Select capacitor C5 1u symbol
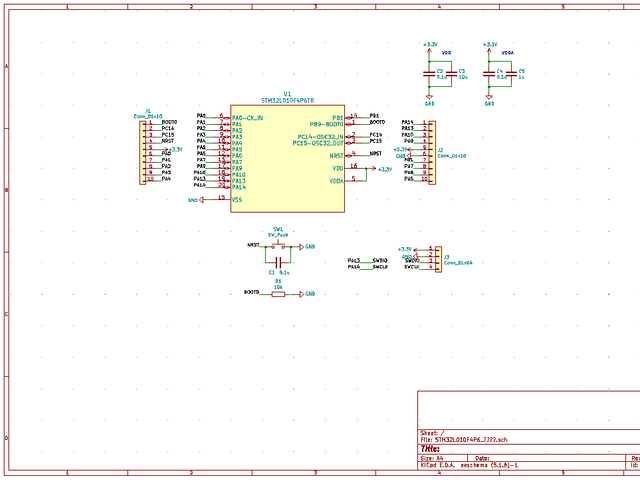The width and height of the screenshot is (640, 480). point(511,74)
